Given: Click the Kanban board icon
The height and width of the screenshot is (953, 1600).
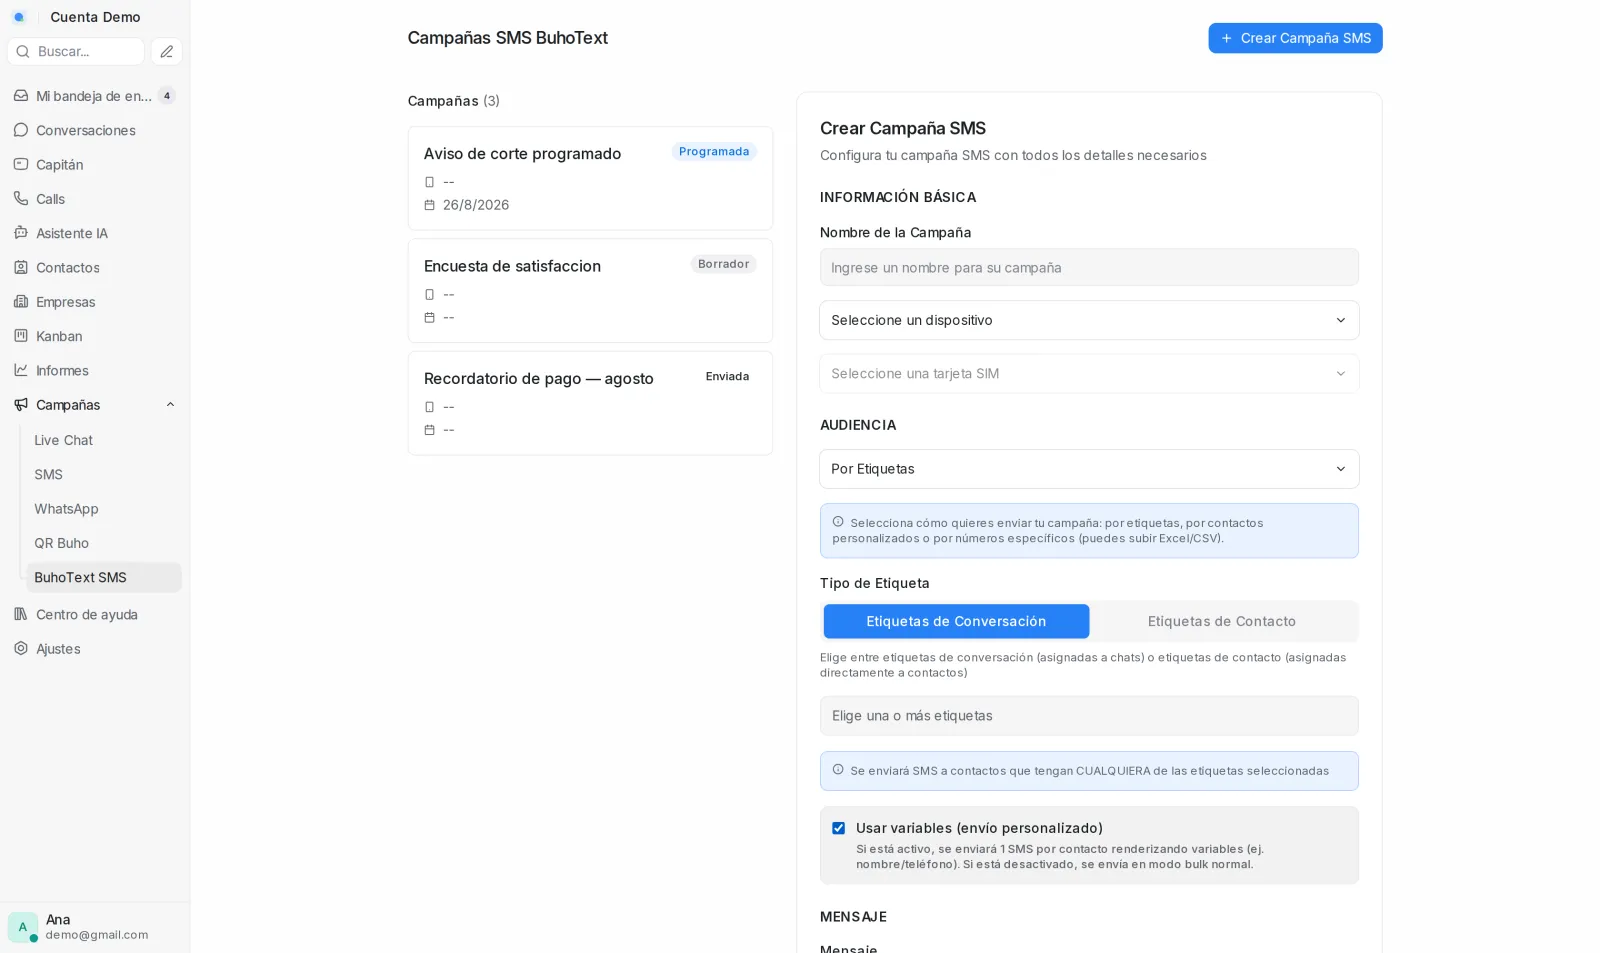Looking at the screenshot, I should pos(21,336).
